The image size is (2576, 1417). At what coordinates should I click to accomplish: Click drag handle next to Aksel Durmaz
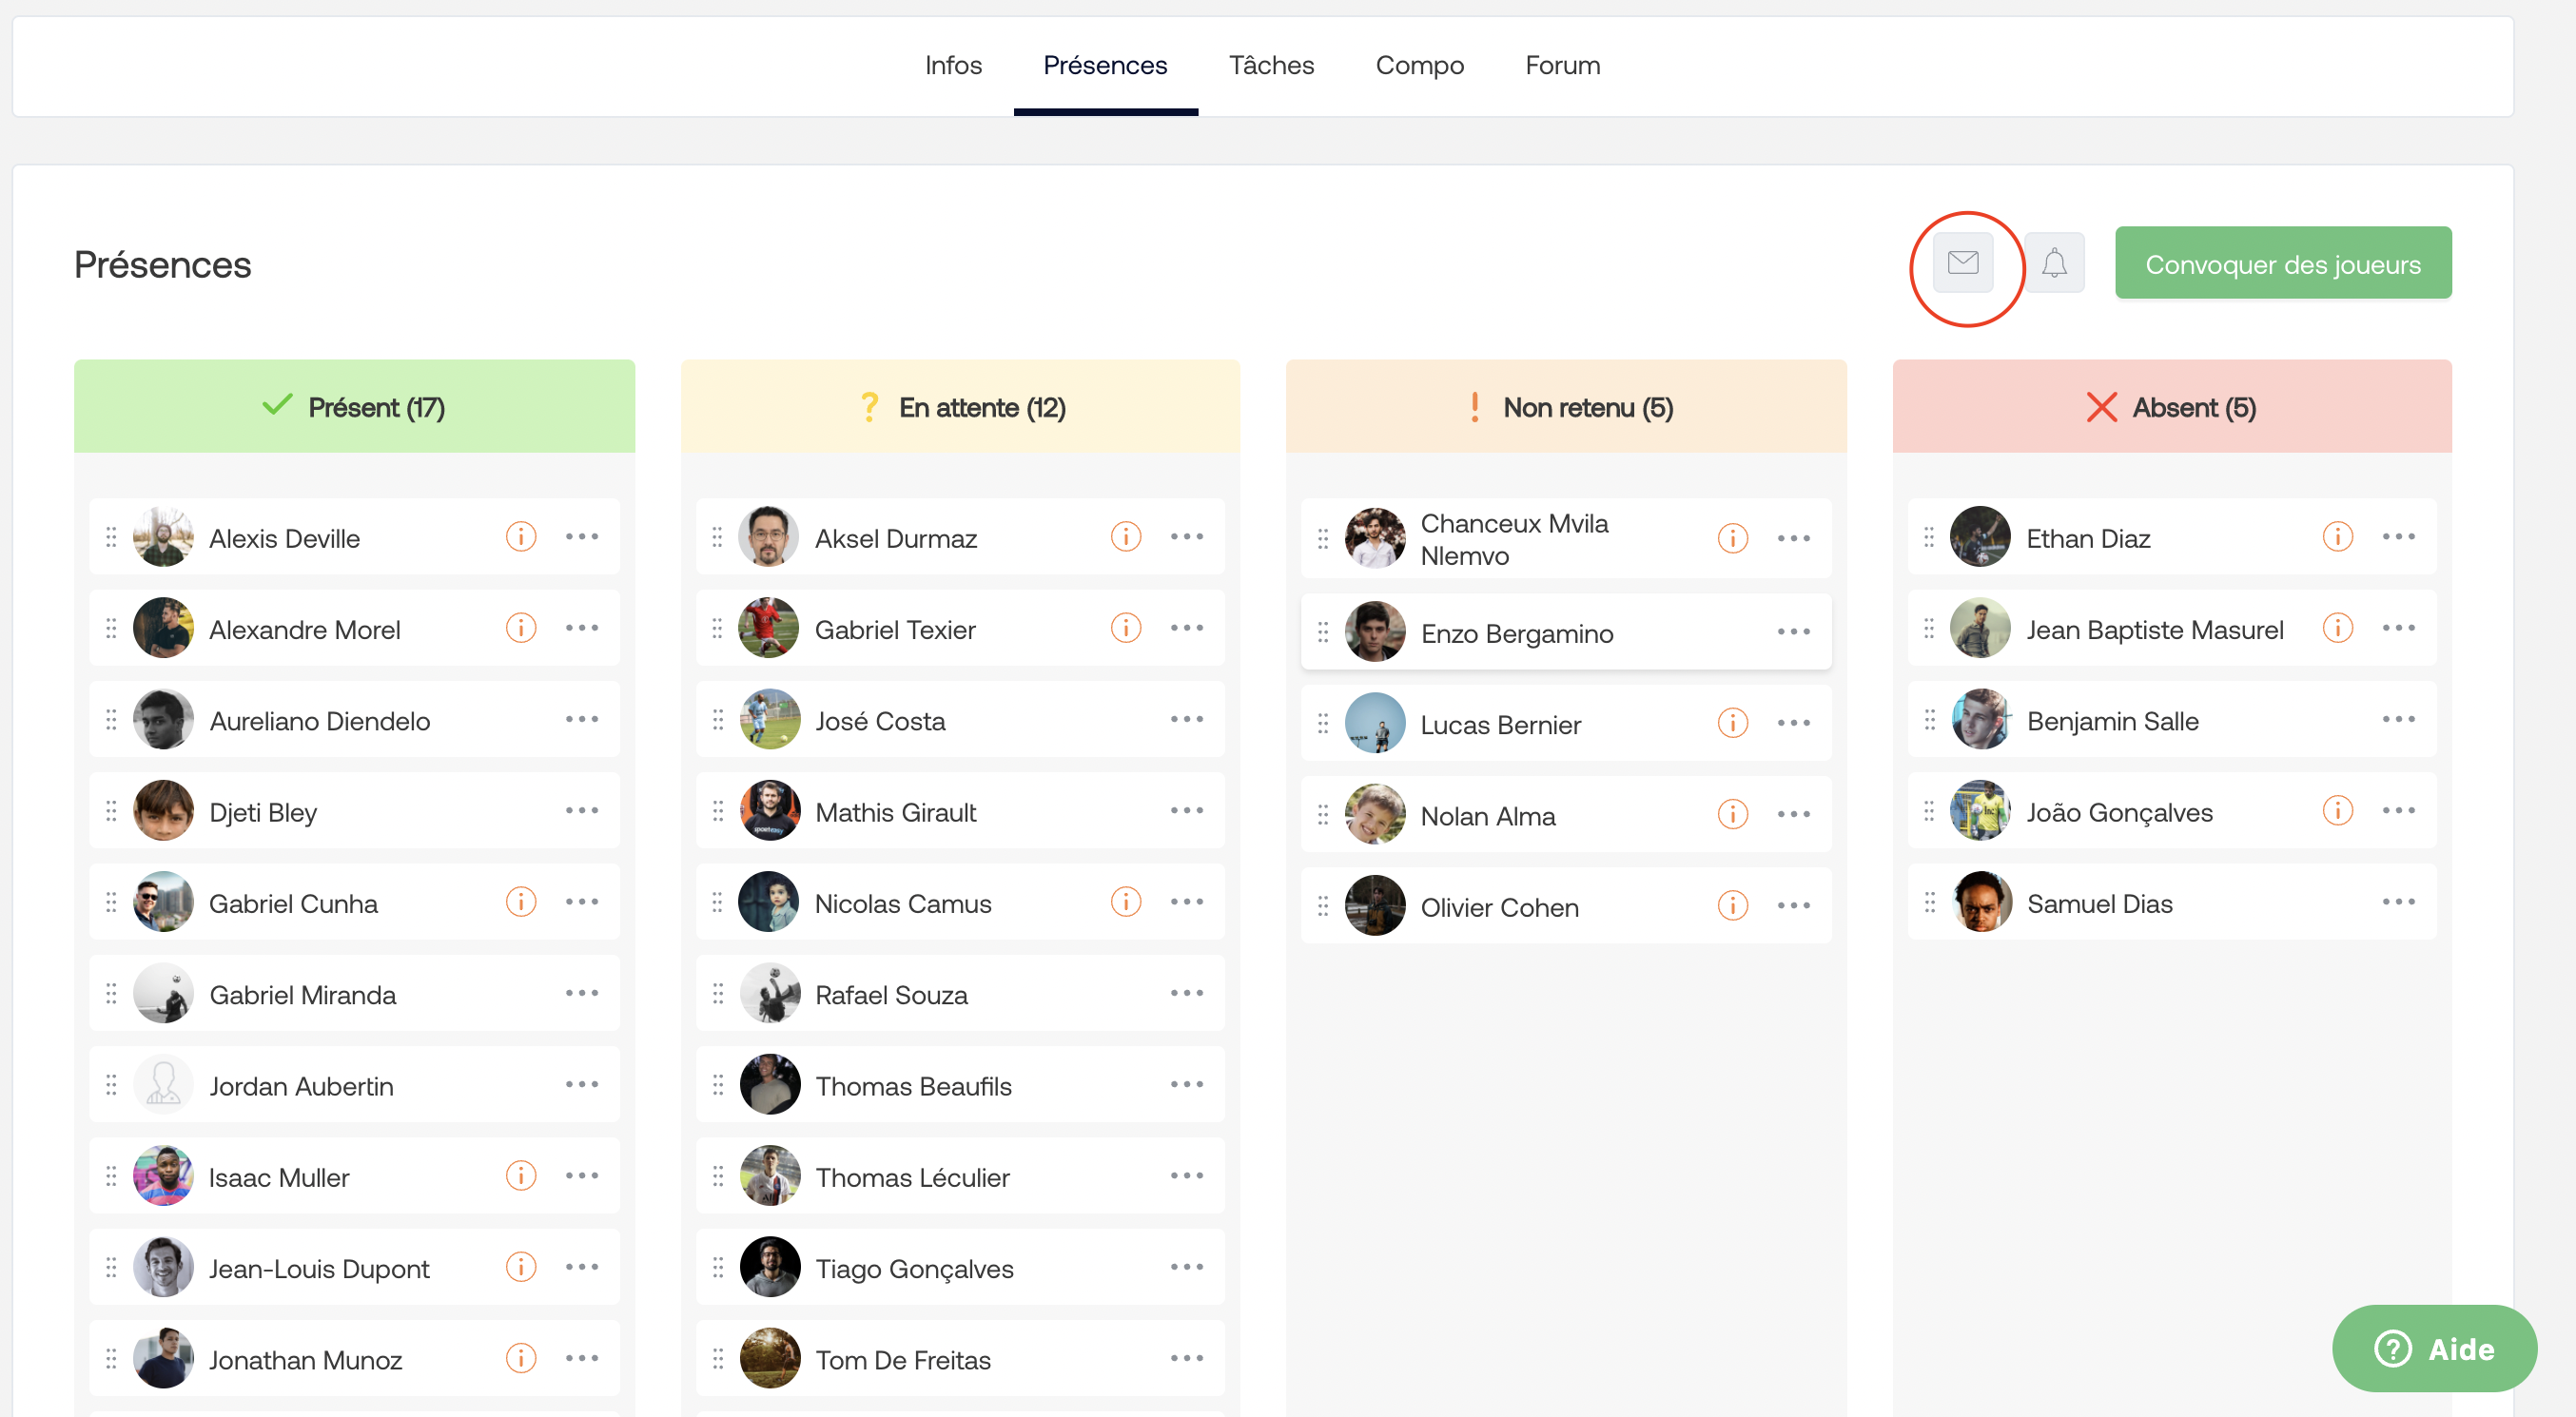717,537
